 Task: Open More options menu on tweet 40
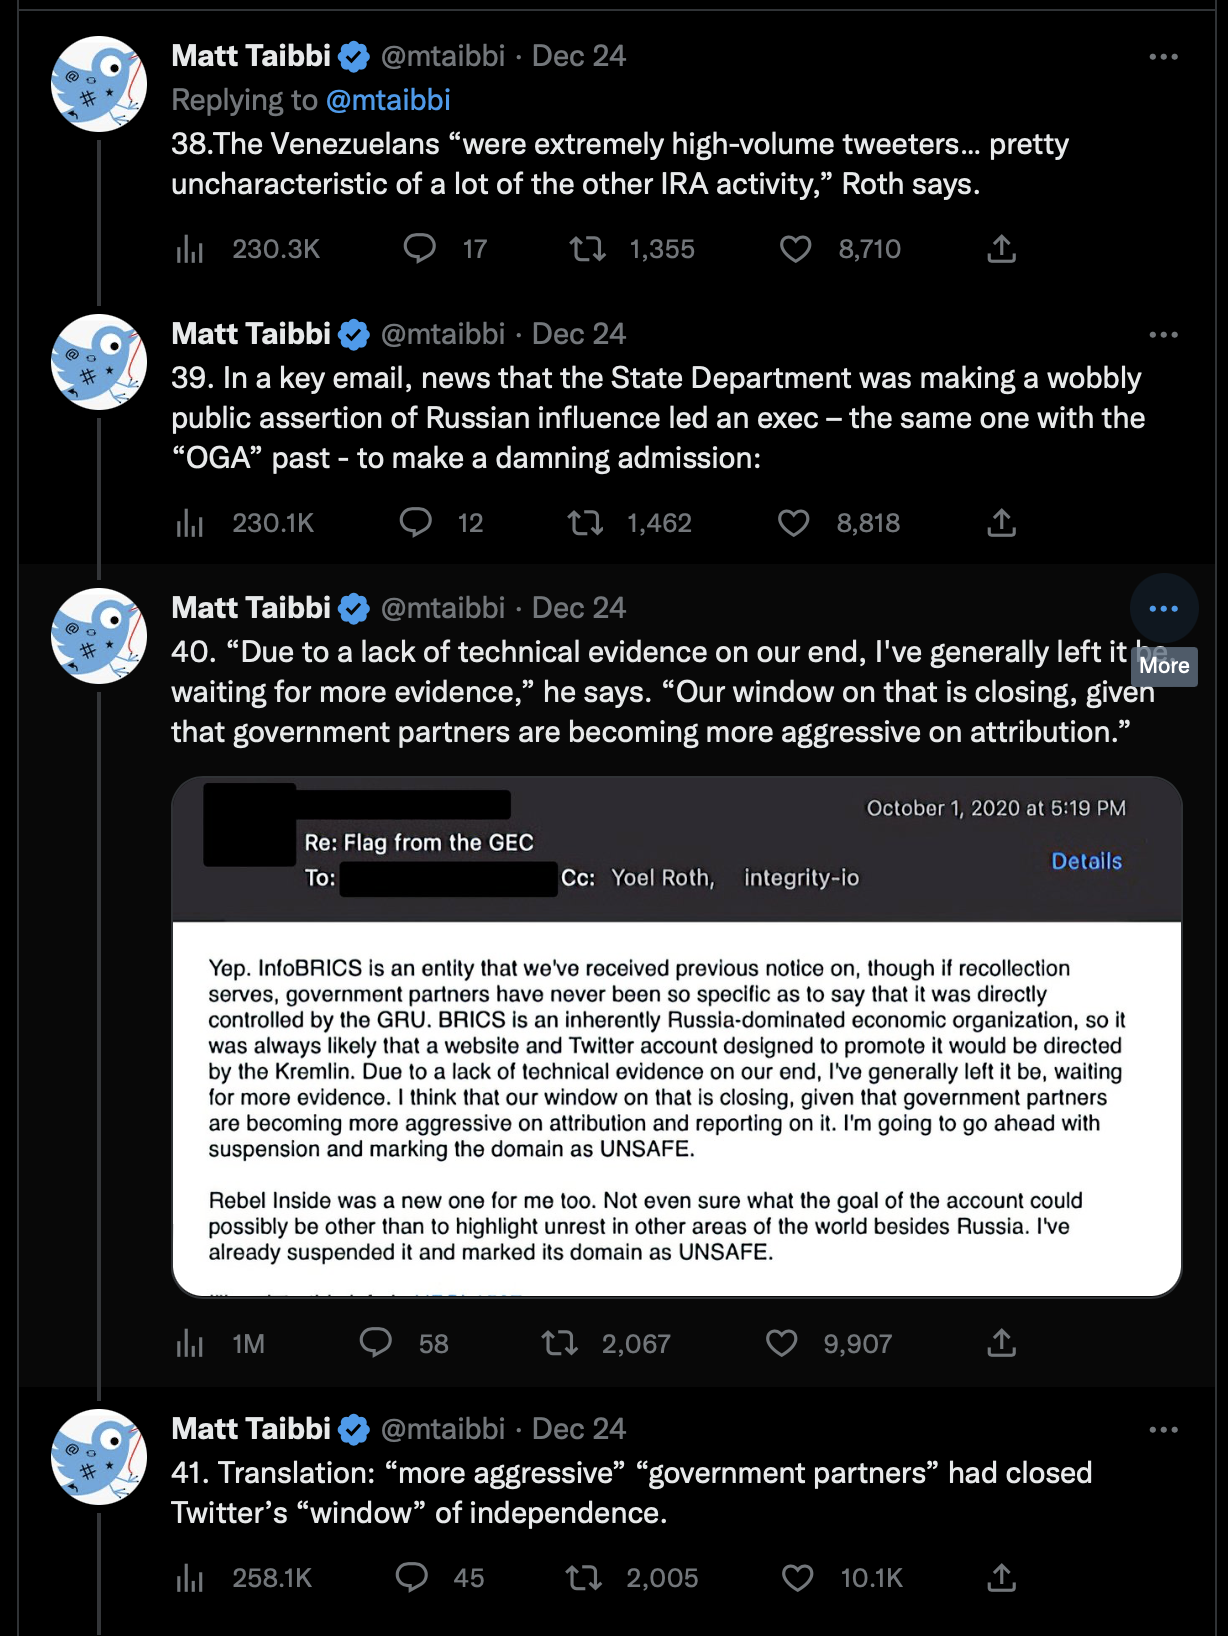[1163, 608]
